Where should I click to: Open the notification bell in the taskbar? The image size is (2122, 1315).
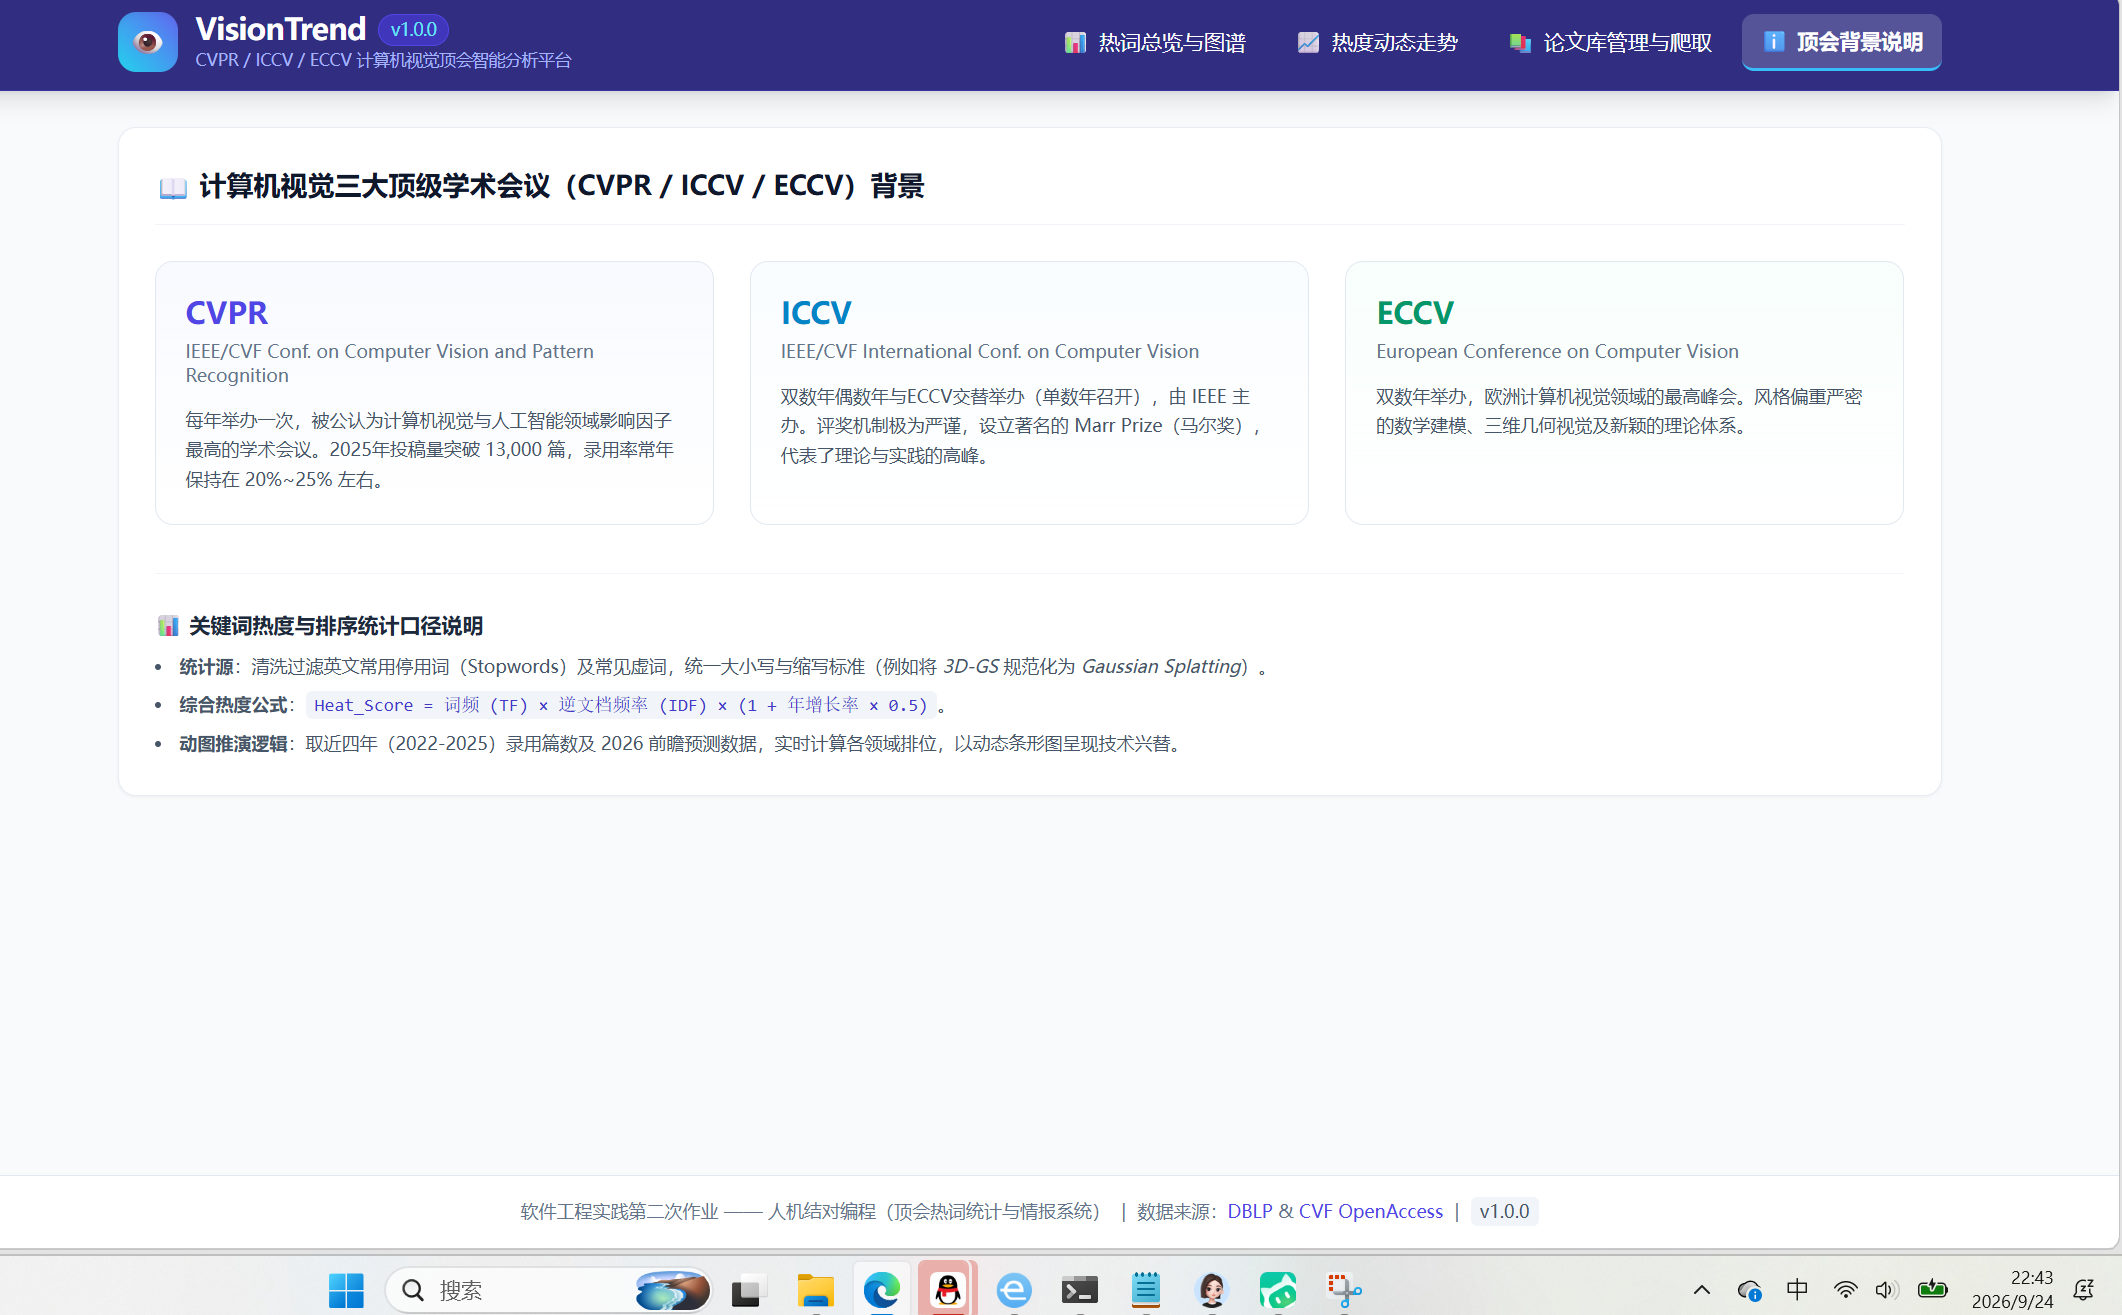(2084, 1290)
